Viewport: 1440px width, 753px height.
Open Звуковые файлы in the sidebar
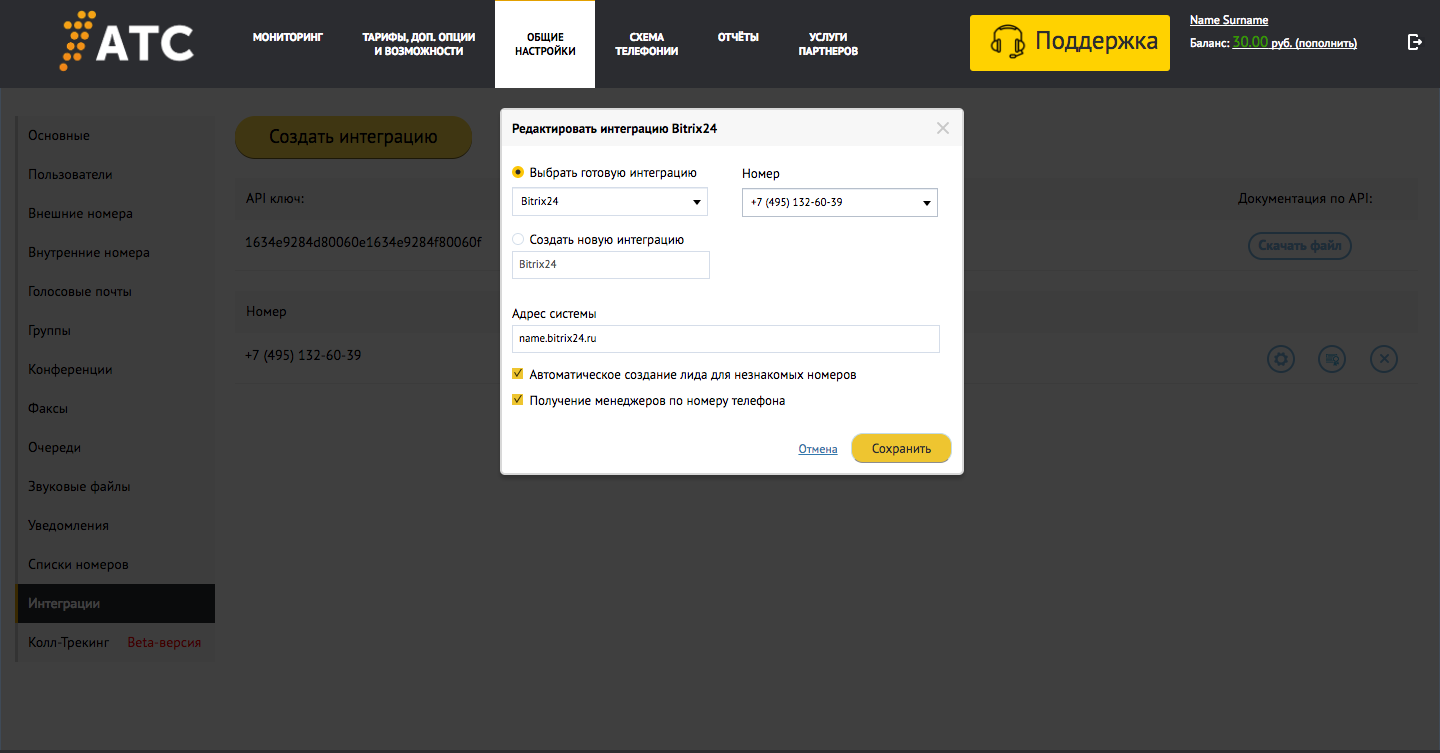pos(116,486)
